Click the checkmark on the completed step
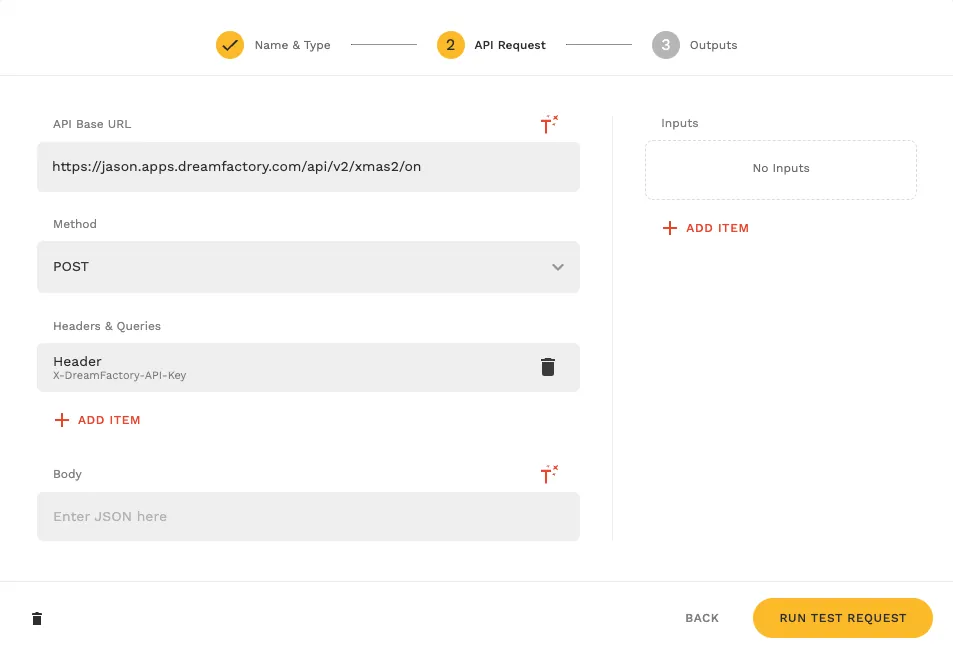Viewport: 953px width, 647px height. tap(229, 45)
